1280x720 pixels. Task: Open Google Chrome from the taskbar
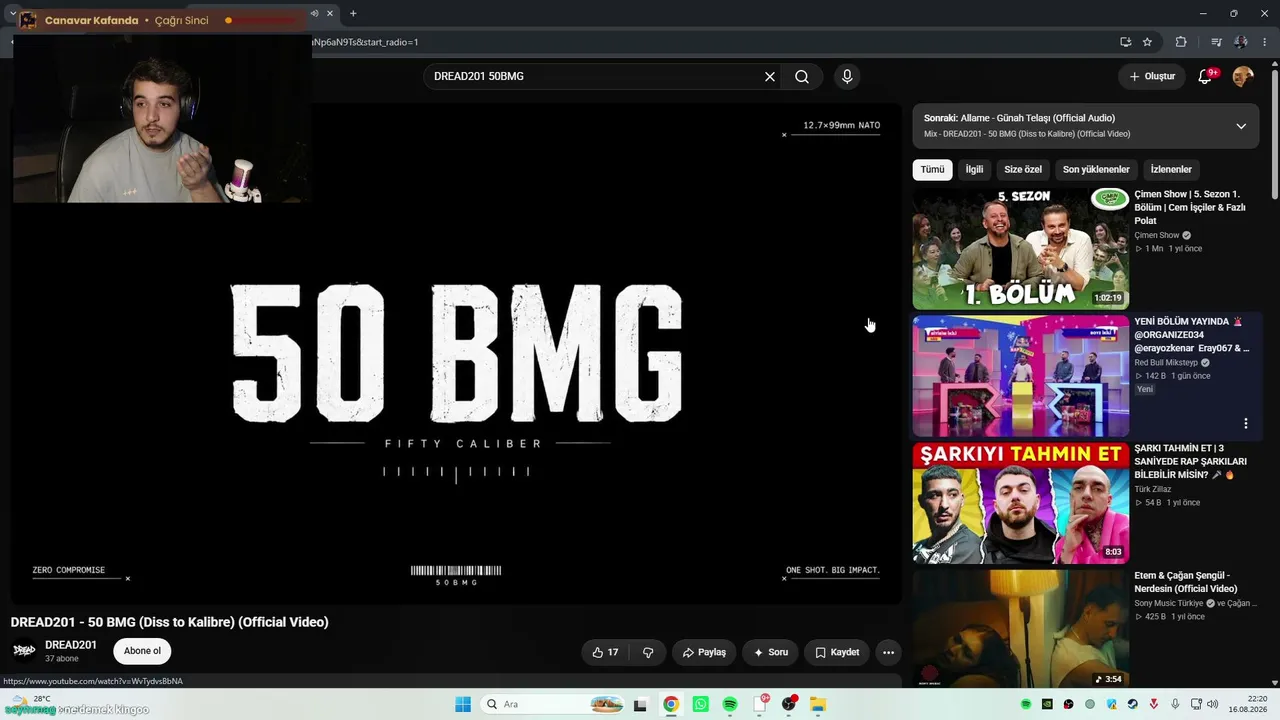click(670, 704)
